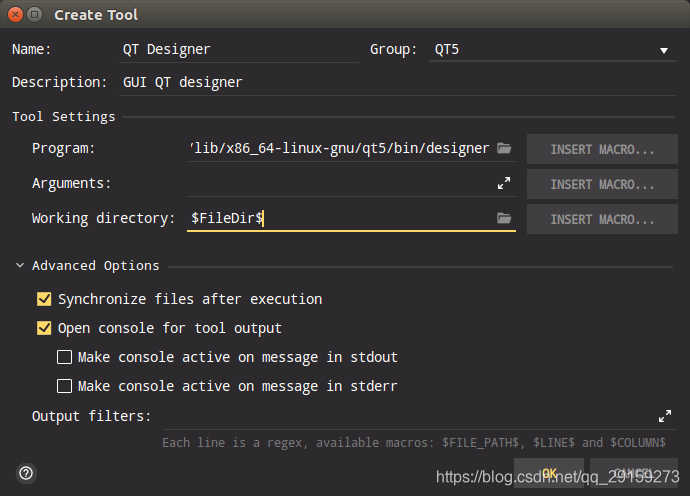690x496 pixels.
Task: Enable Make console active on stdout message
Action: coord(64,357)
